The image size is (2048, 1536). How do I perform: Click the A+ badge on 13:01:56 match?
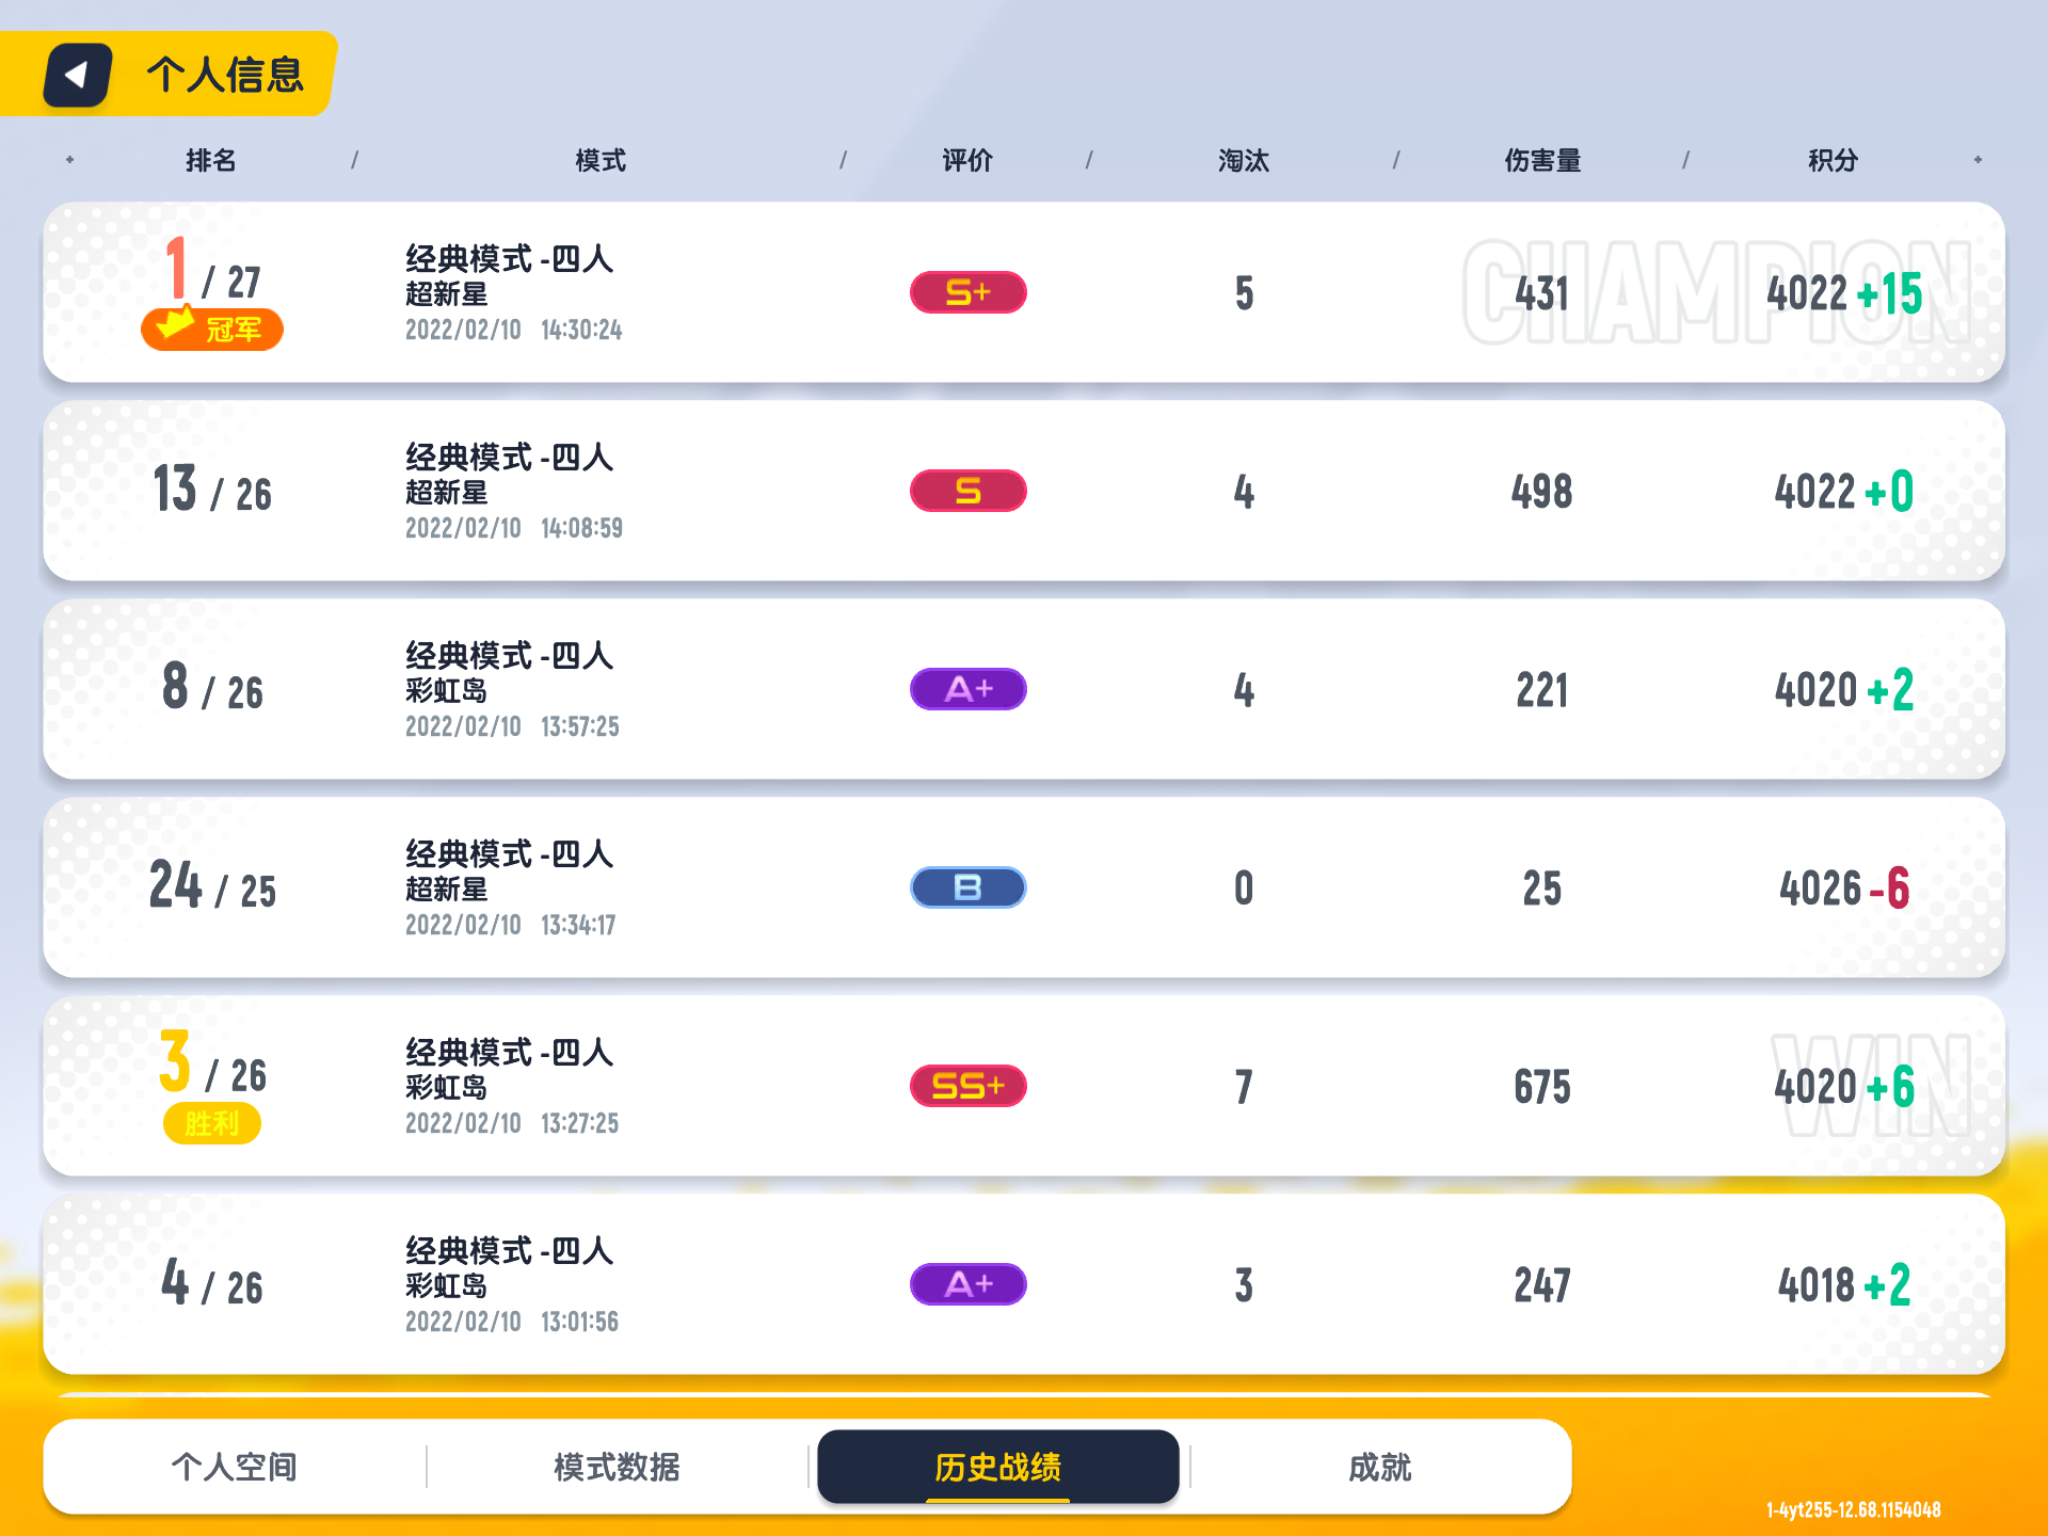tap(968, 1284)
